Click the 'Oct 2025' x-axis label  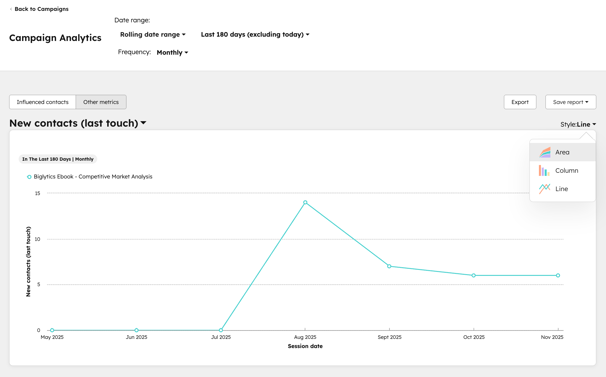point(474,337)
